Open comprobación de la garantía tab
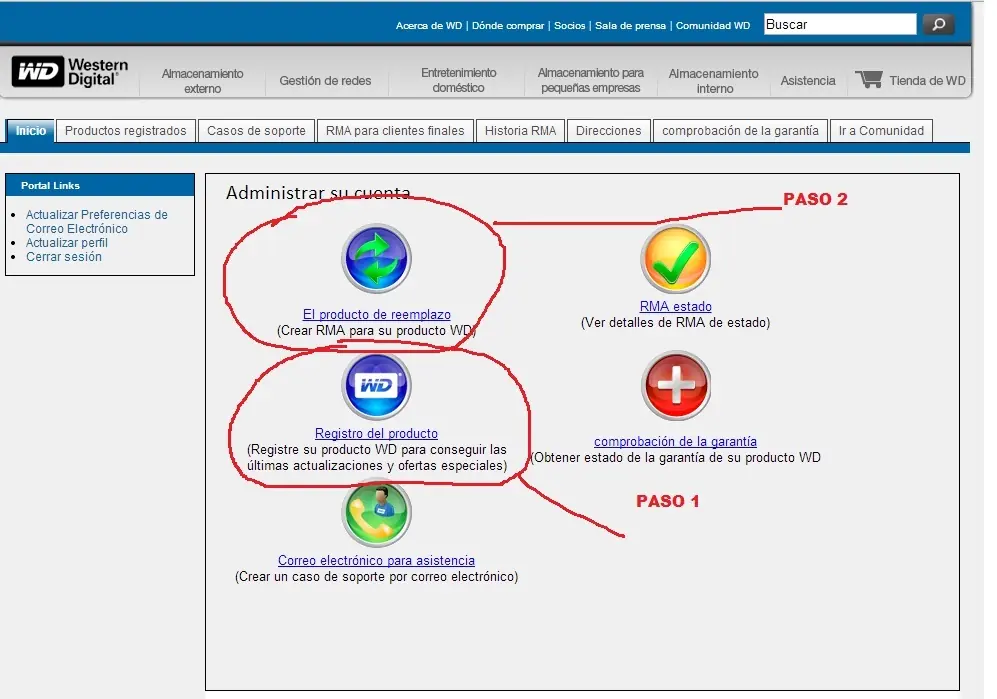 (x=740, y=130)
